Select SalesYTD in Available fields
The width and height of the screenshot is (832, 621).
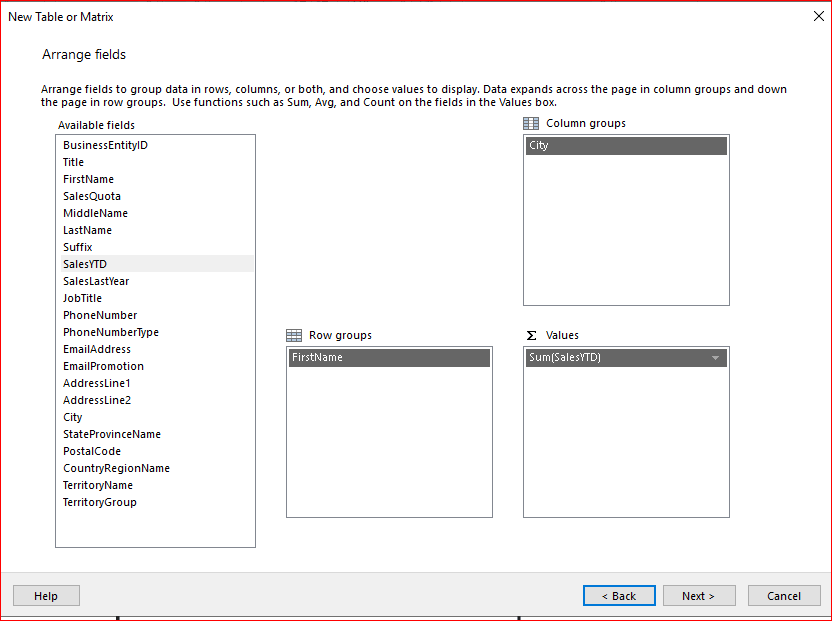pos(85,264)
